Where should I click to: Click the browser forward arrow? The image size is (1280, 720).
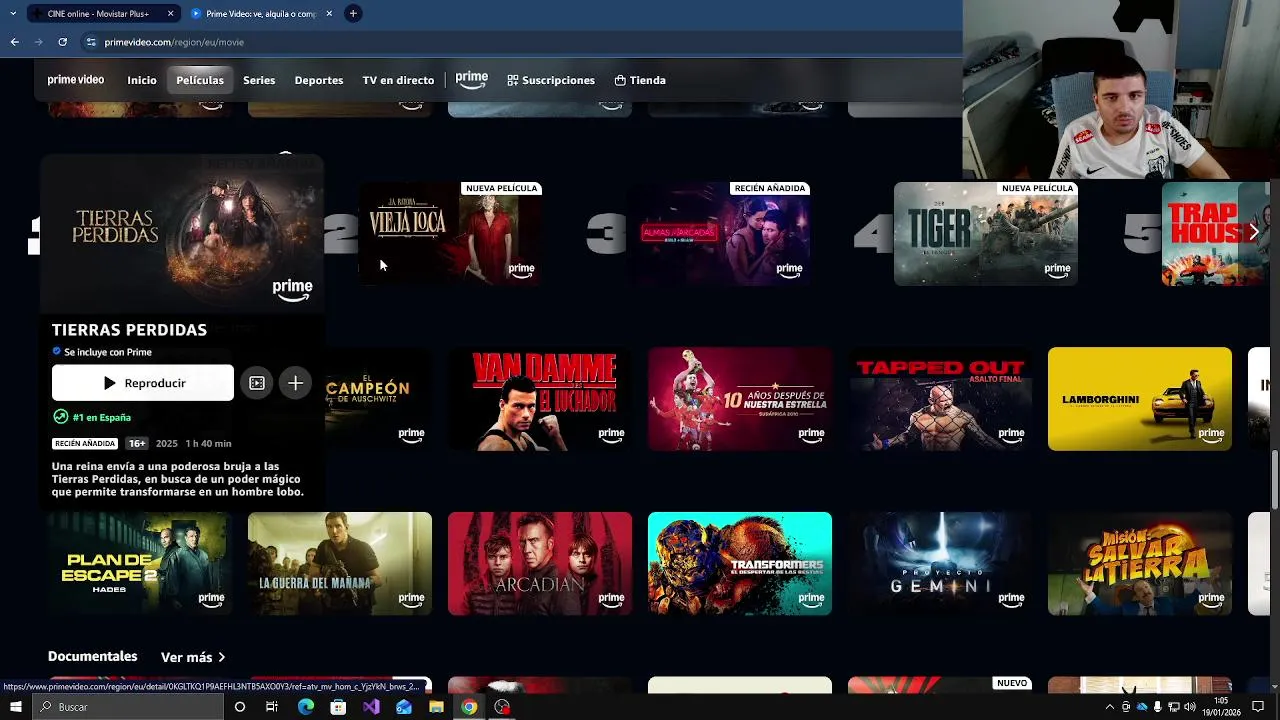pos(38,42)
